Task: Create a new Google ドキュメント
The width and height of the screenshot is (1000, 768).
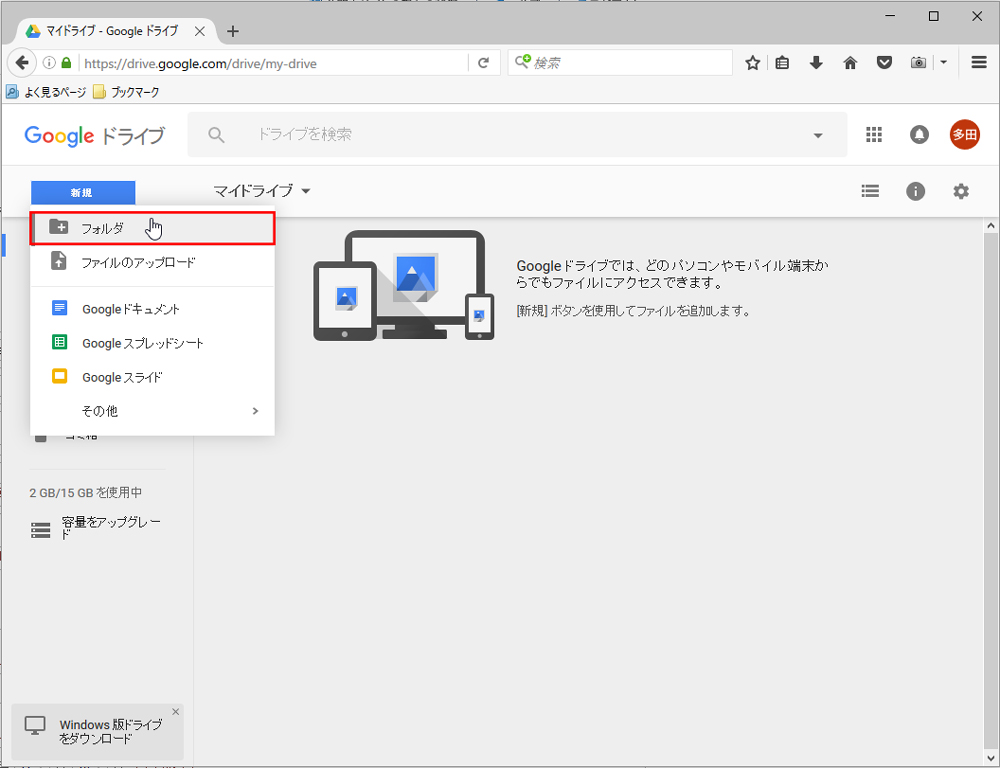Action: point(153,309)
